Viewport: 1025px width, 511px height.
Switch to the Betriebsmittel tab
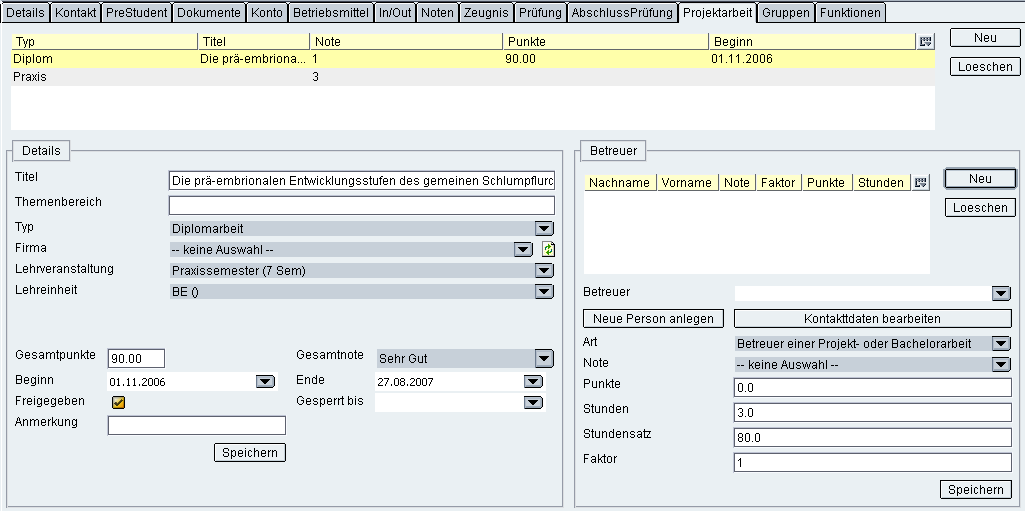click(x=330, y=13)
